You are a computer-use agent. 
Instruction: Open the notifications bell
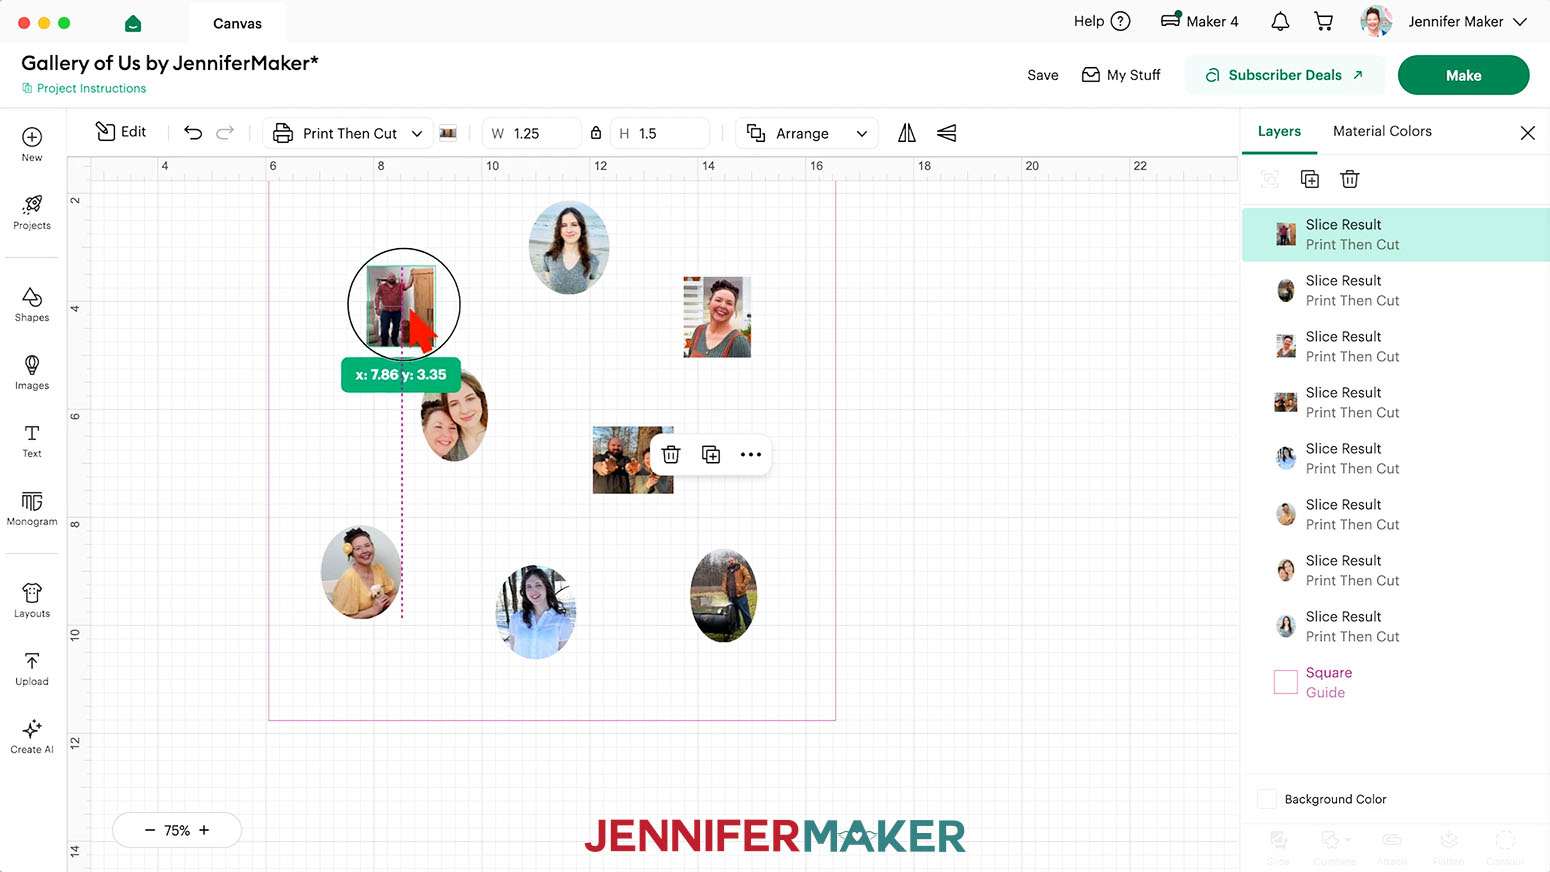[x=1280, y=22]
